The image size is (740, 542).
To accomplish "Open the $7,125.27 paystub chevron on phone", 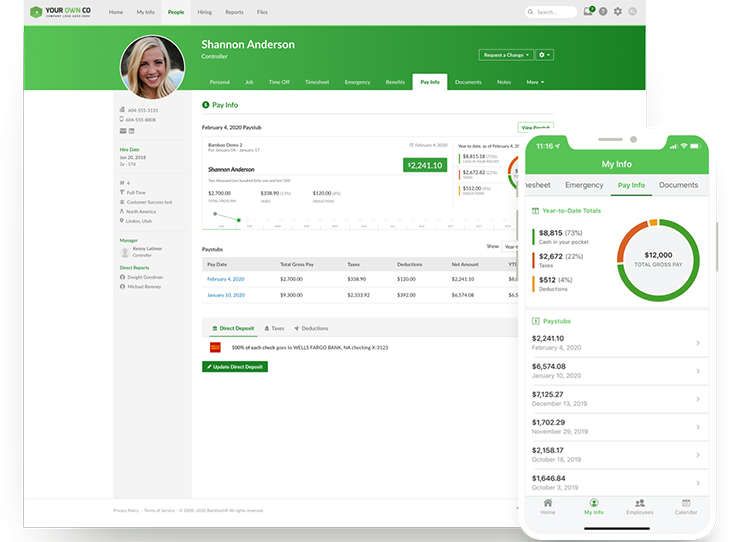I will coord(698,399).
